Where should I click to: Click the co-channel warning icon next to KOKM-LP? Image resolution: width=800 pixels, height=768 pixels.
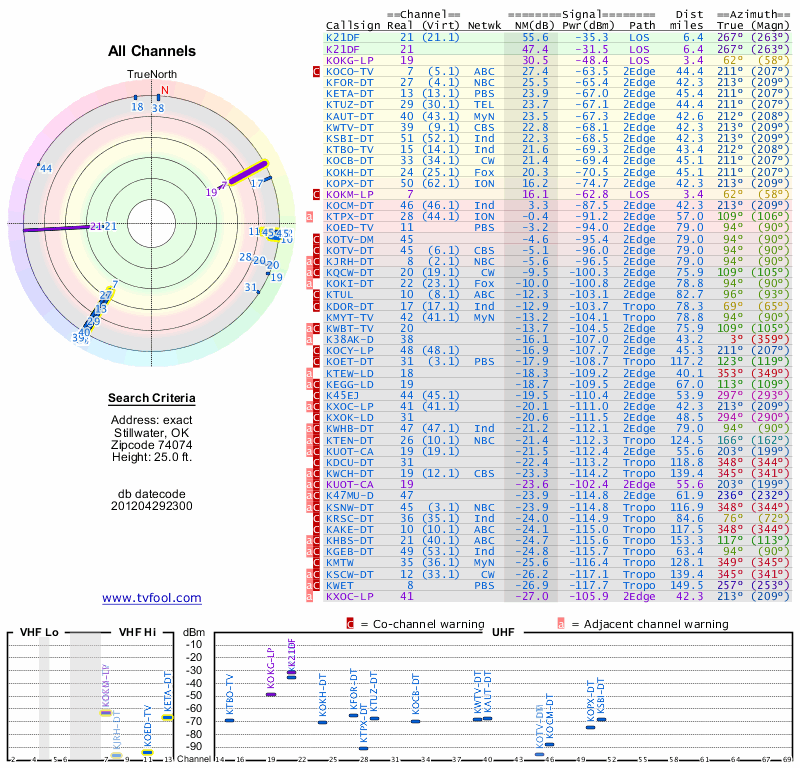pyautogui.click(x=317, y=193)
